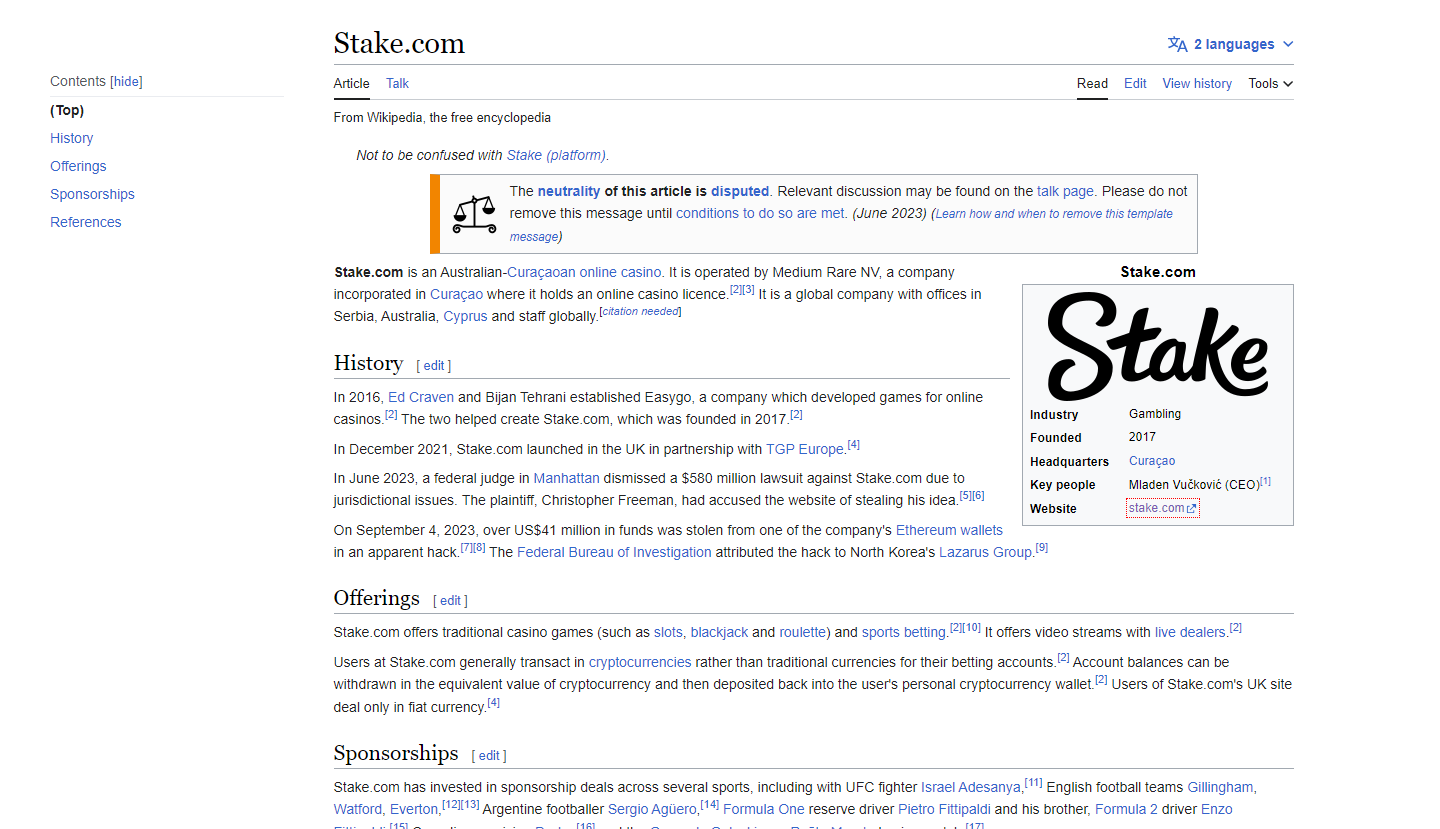Go to Sponsorships in contents sidebar

point(92,194)
